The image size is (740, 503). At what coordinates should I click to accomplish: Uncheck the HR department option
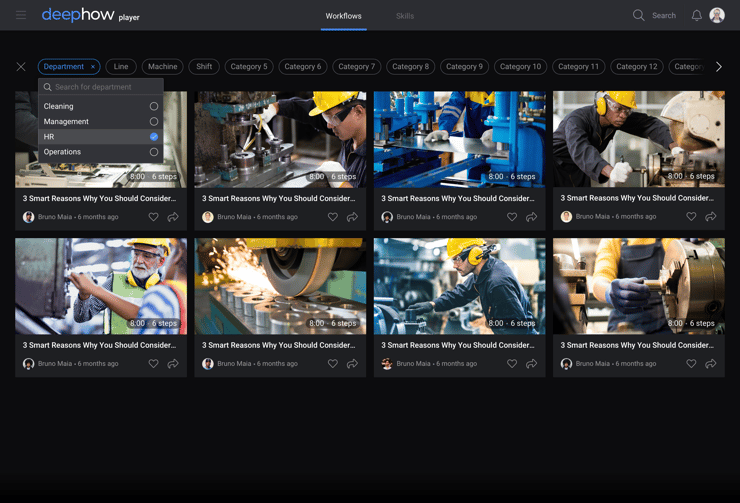154,137
